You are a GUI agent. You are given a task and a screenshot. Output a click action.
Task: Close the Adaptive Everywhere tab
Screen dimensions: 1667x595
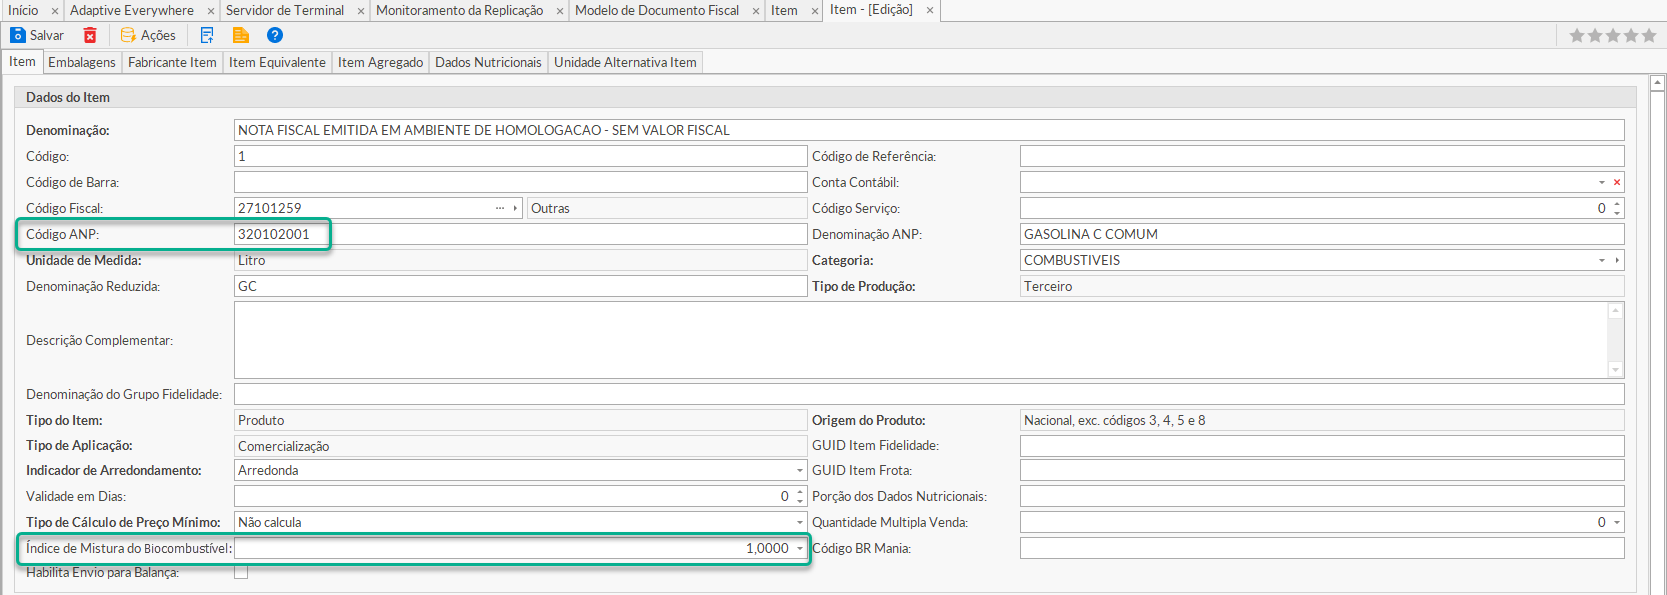(211, 11)
